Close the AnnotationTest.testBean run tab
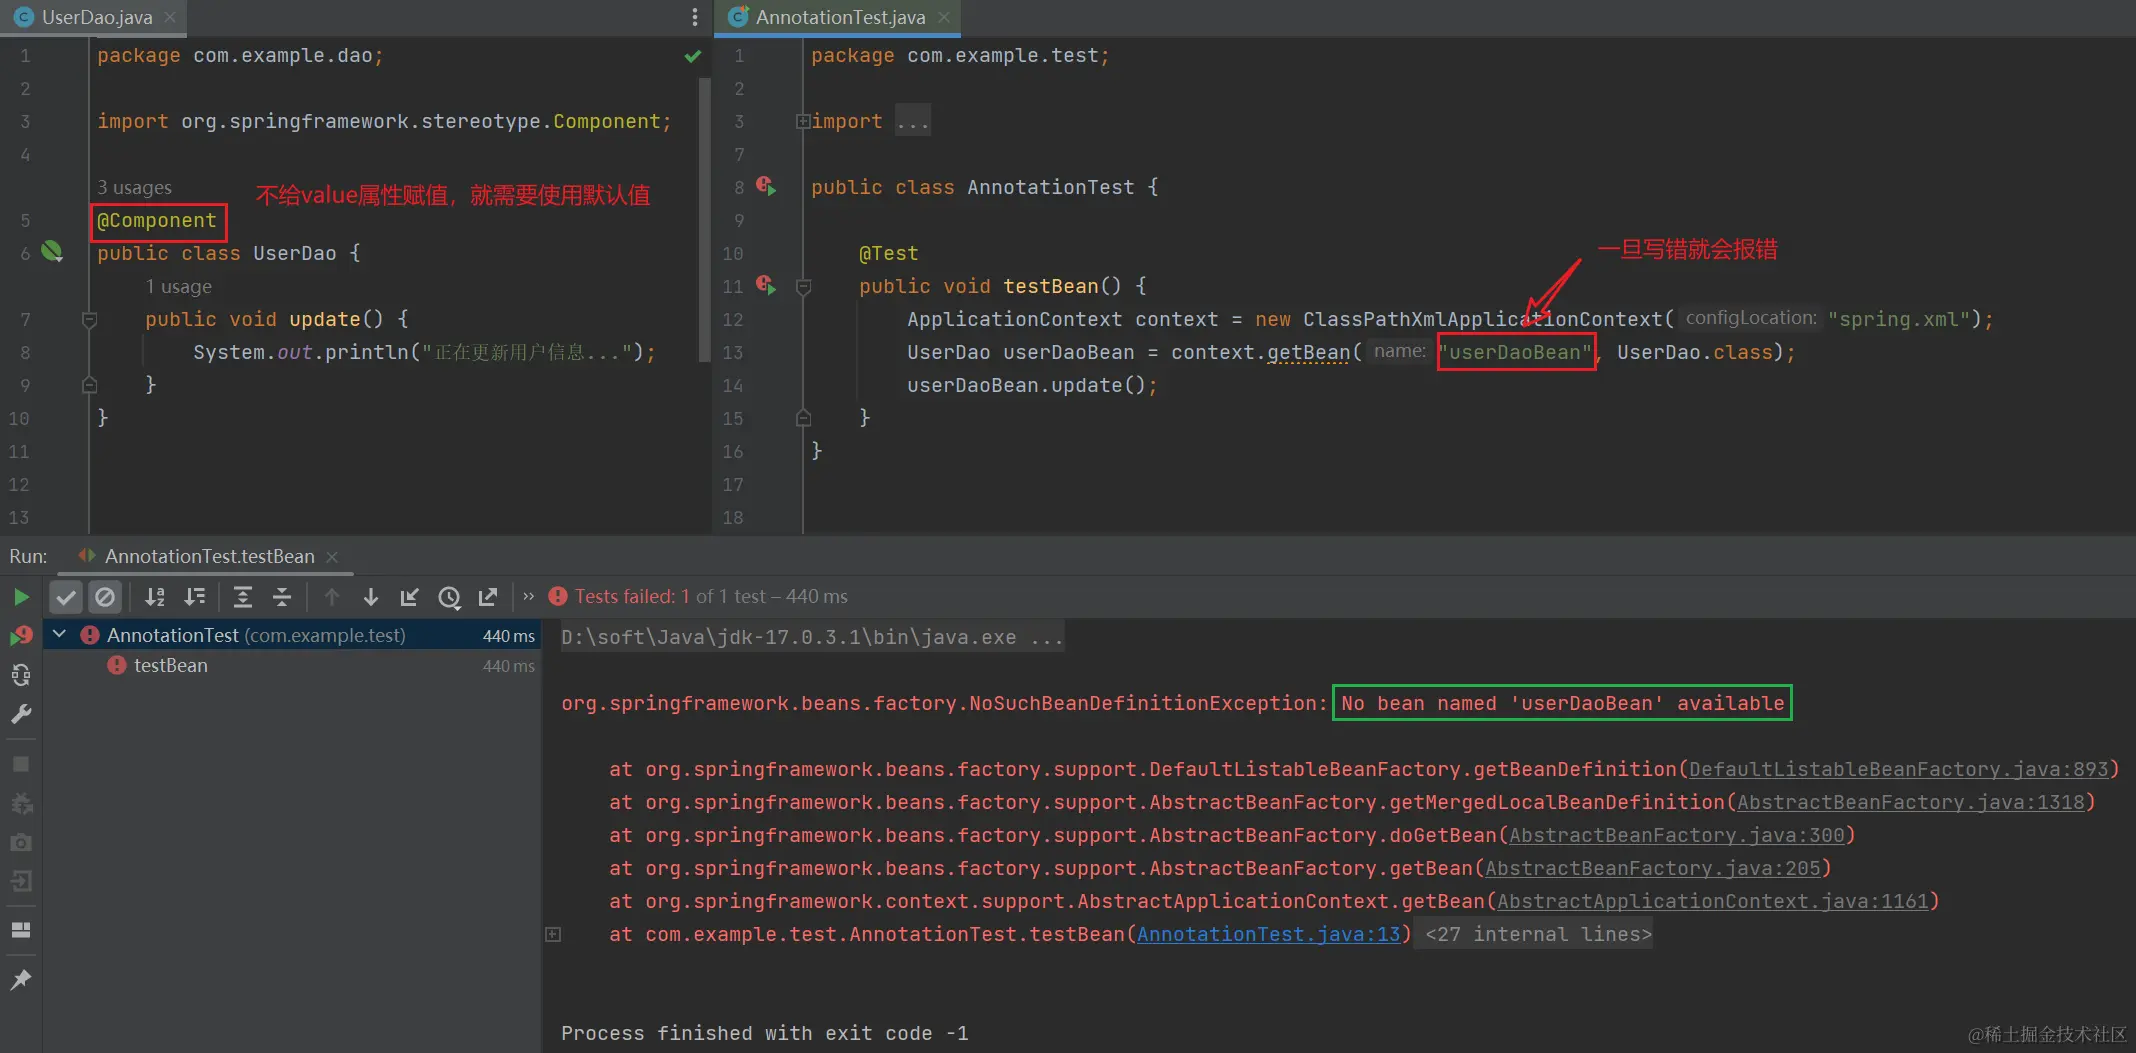 (332, 556)
